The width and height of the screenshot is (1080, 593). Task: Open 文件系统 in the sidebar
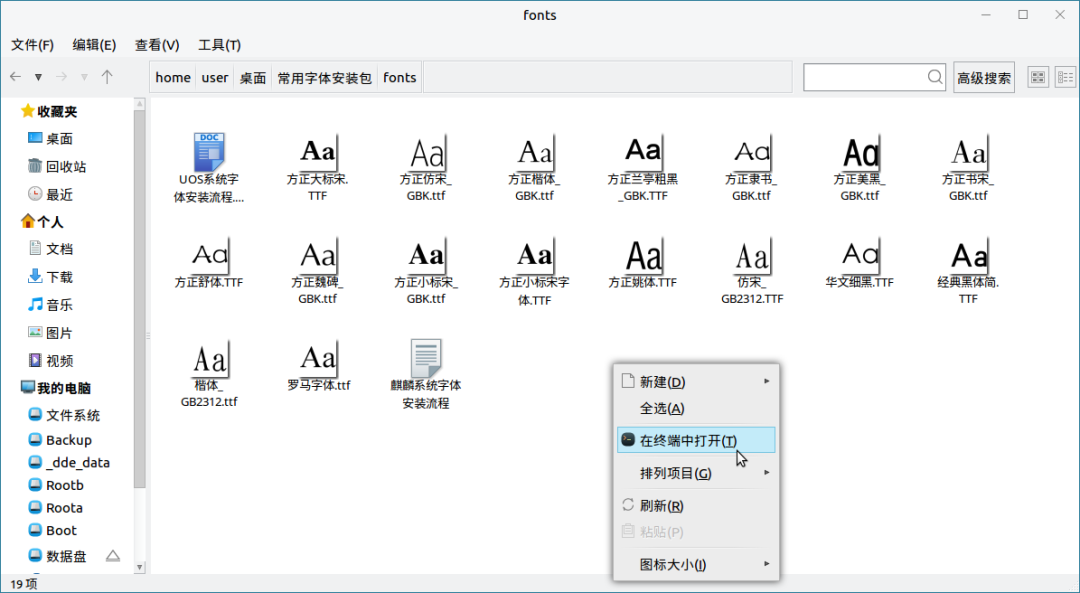point(64,415)
